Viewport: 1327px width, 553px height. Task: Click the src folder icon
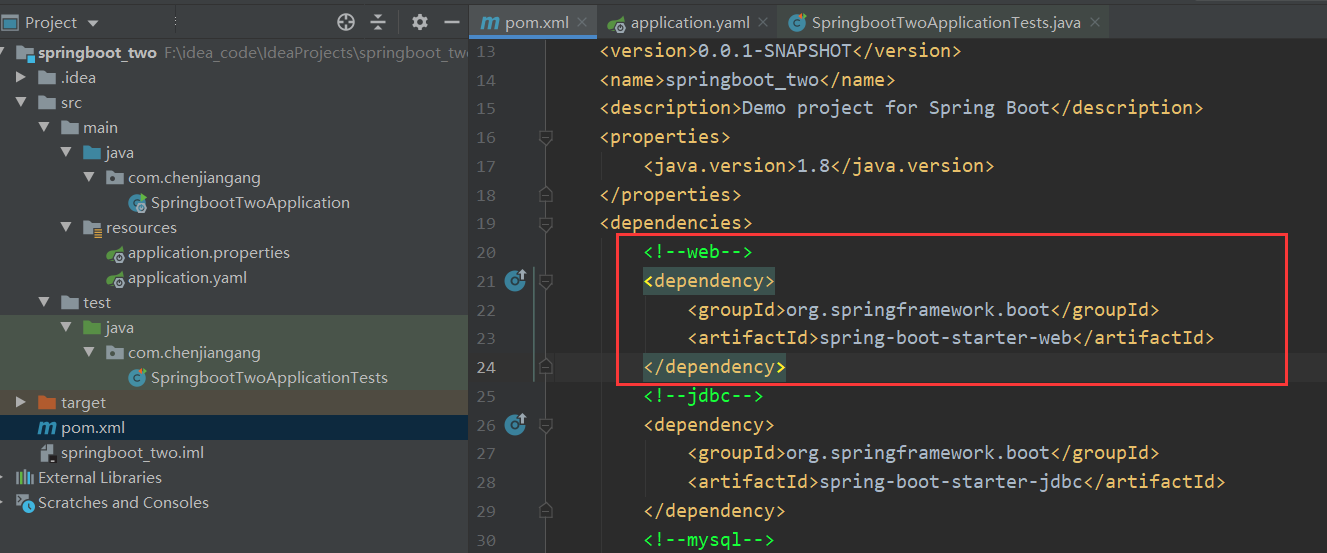pyautogui.click(x=46, y=103)
